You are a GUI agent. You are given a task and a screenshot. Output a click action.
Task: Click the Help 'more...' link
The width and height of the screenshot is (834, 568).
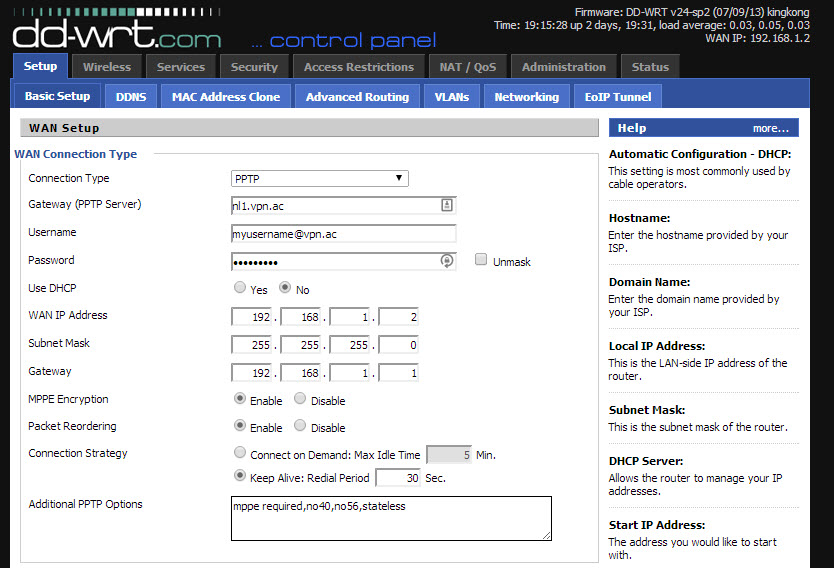[771, 128]
